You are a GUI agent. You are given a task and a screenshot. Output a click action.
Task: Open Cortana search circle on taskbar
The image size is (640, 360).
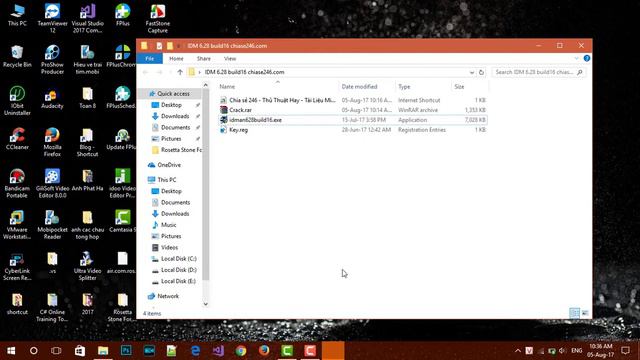(x=34, y=351)
